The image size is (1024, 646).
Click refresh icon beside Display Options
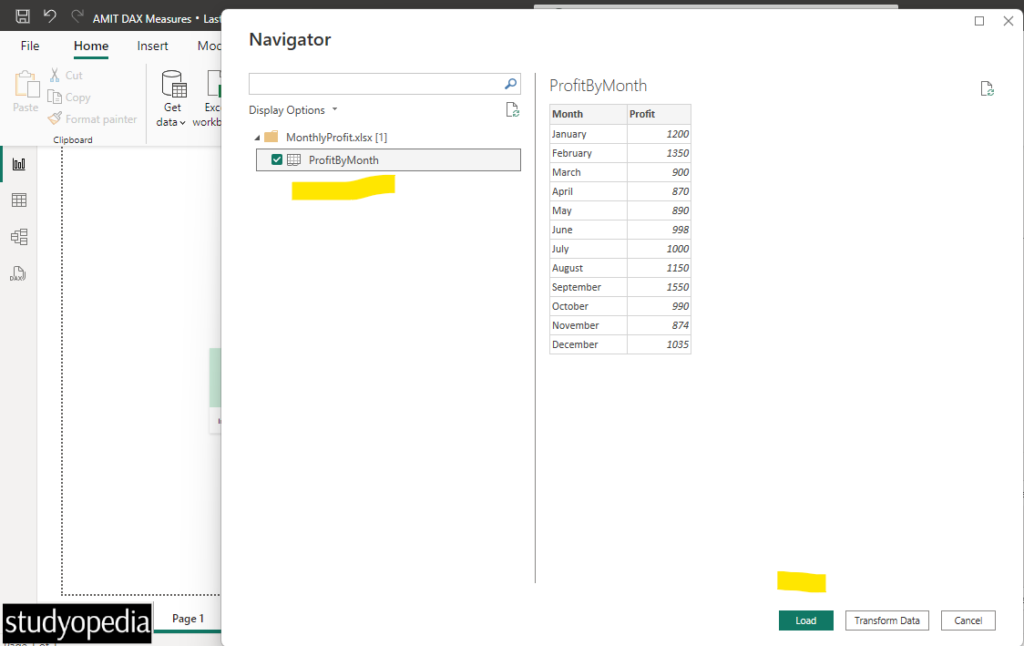click(513, 110)
